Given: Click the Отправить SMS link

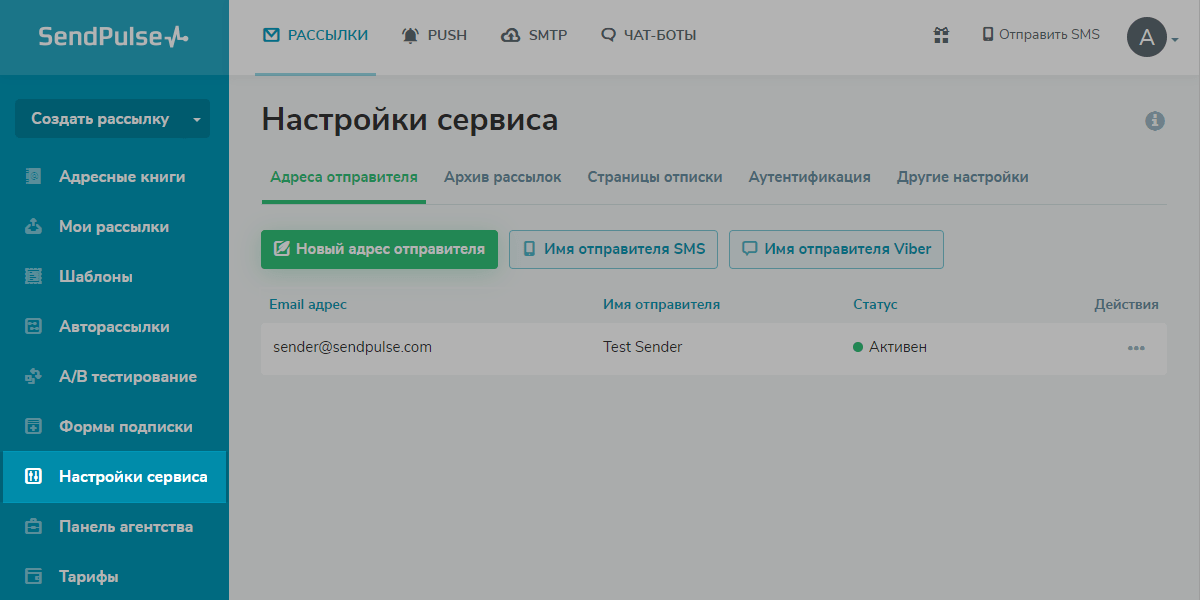Looking at the screenshot, I should (x=1041, y=34).
